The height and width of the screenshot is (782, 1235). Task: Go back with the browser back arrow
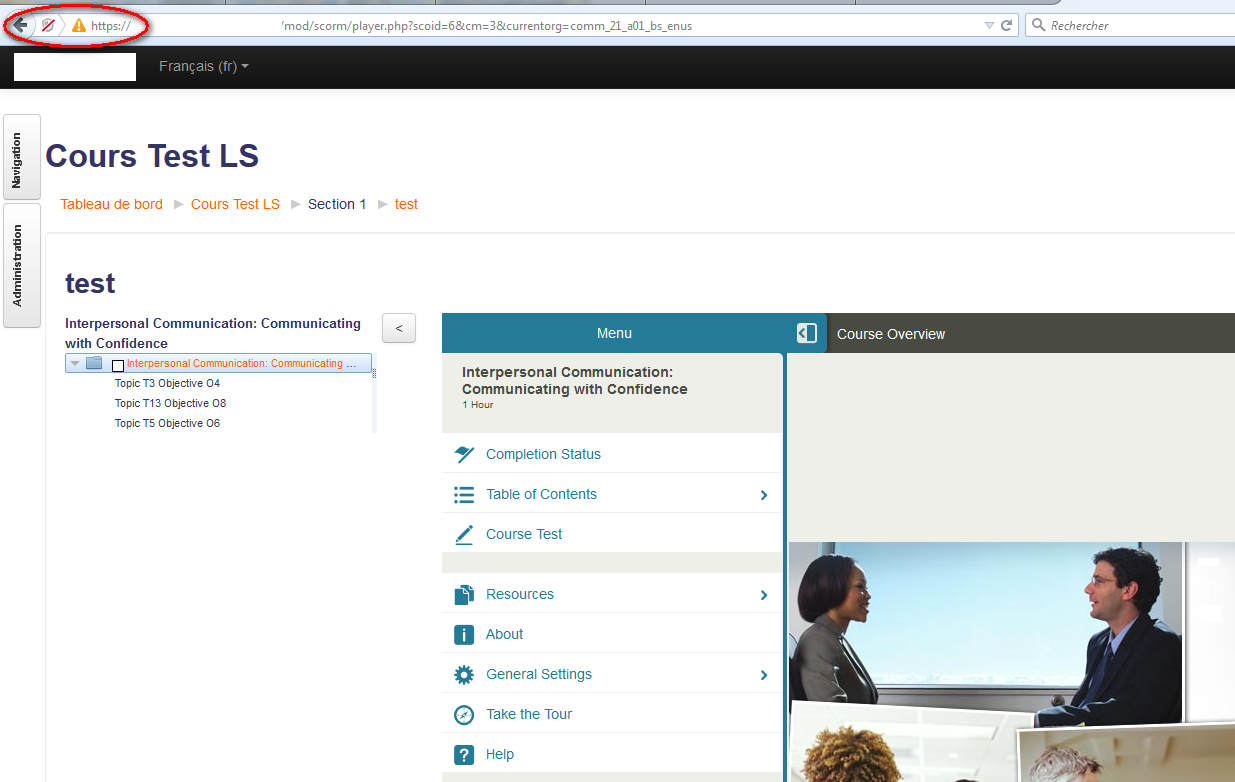[x=19, y=25]
